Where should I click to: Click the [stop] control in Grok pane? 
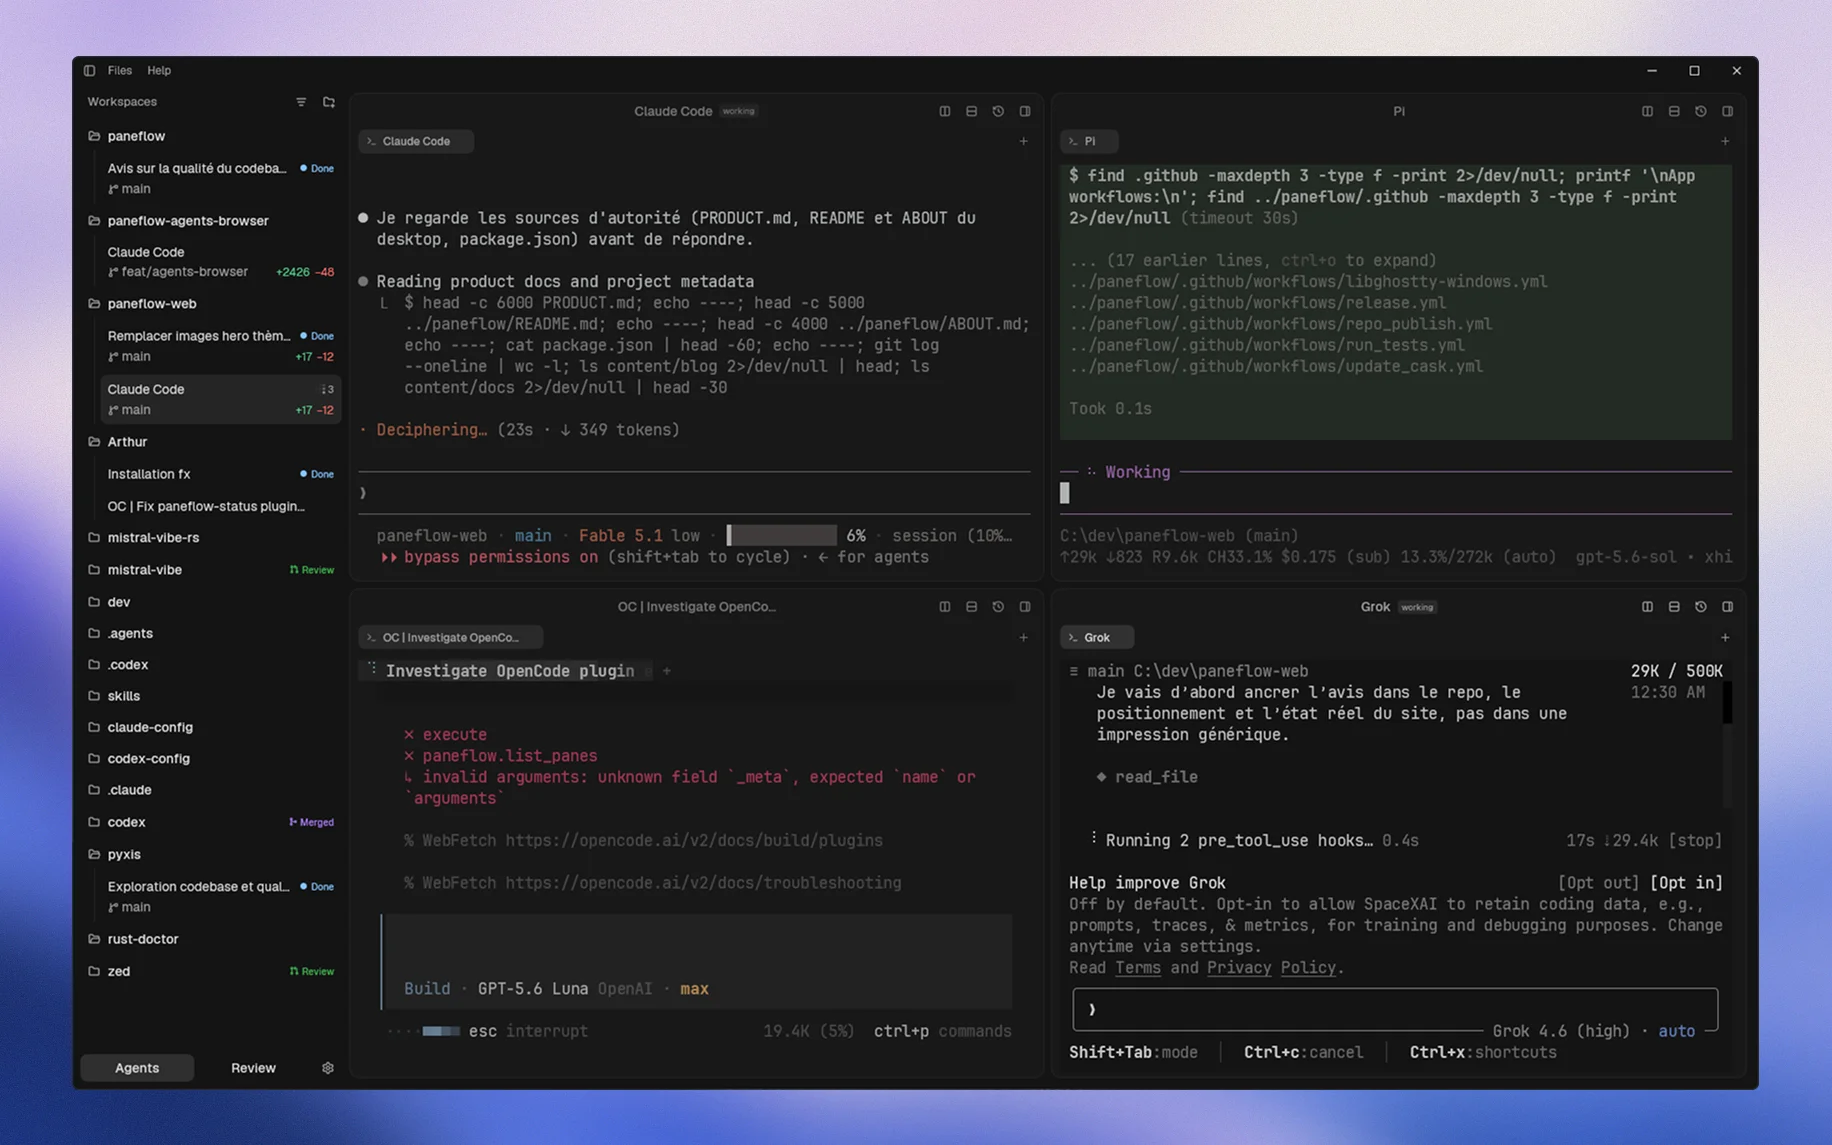tap(1694, 841)
